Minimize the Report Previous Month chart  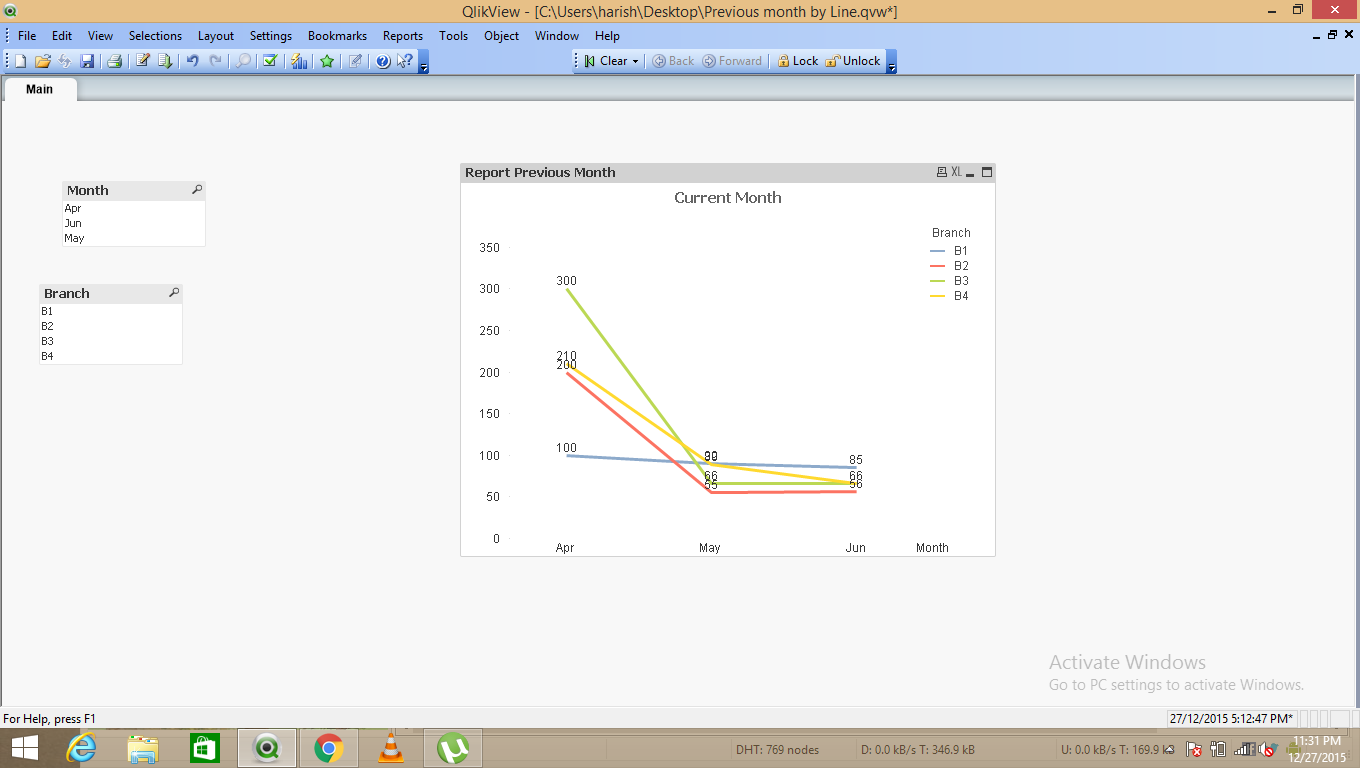pyautogui.click(x=970, y=172)
